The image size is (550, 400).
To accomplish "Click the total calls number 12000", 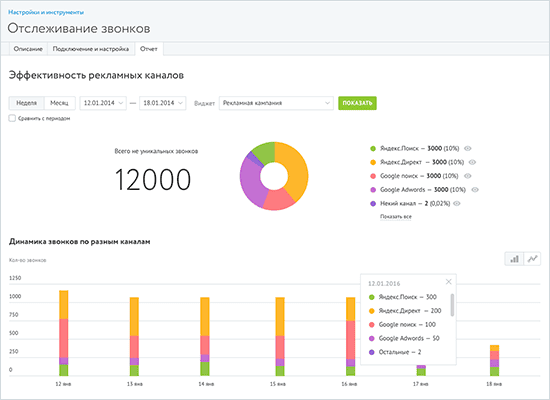I will 153,180.
